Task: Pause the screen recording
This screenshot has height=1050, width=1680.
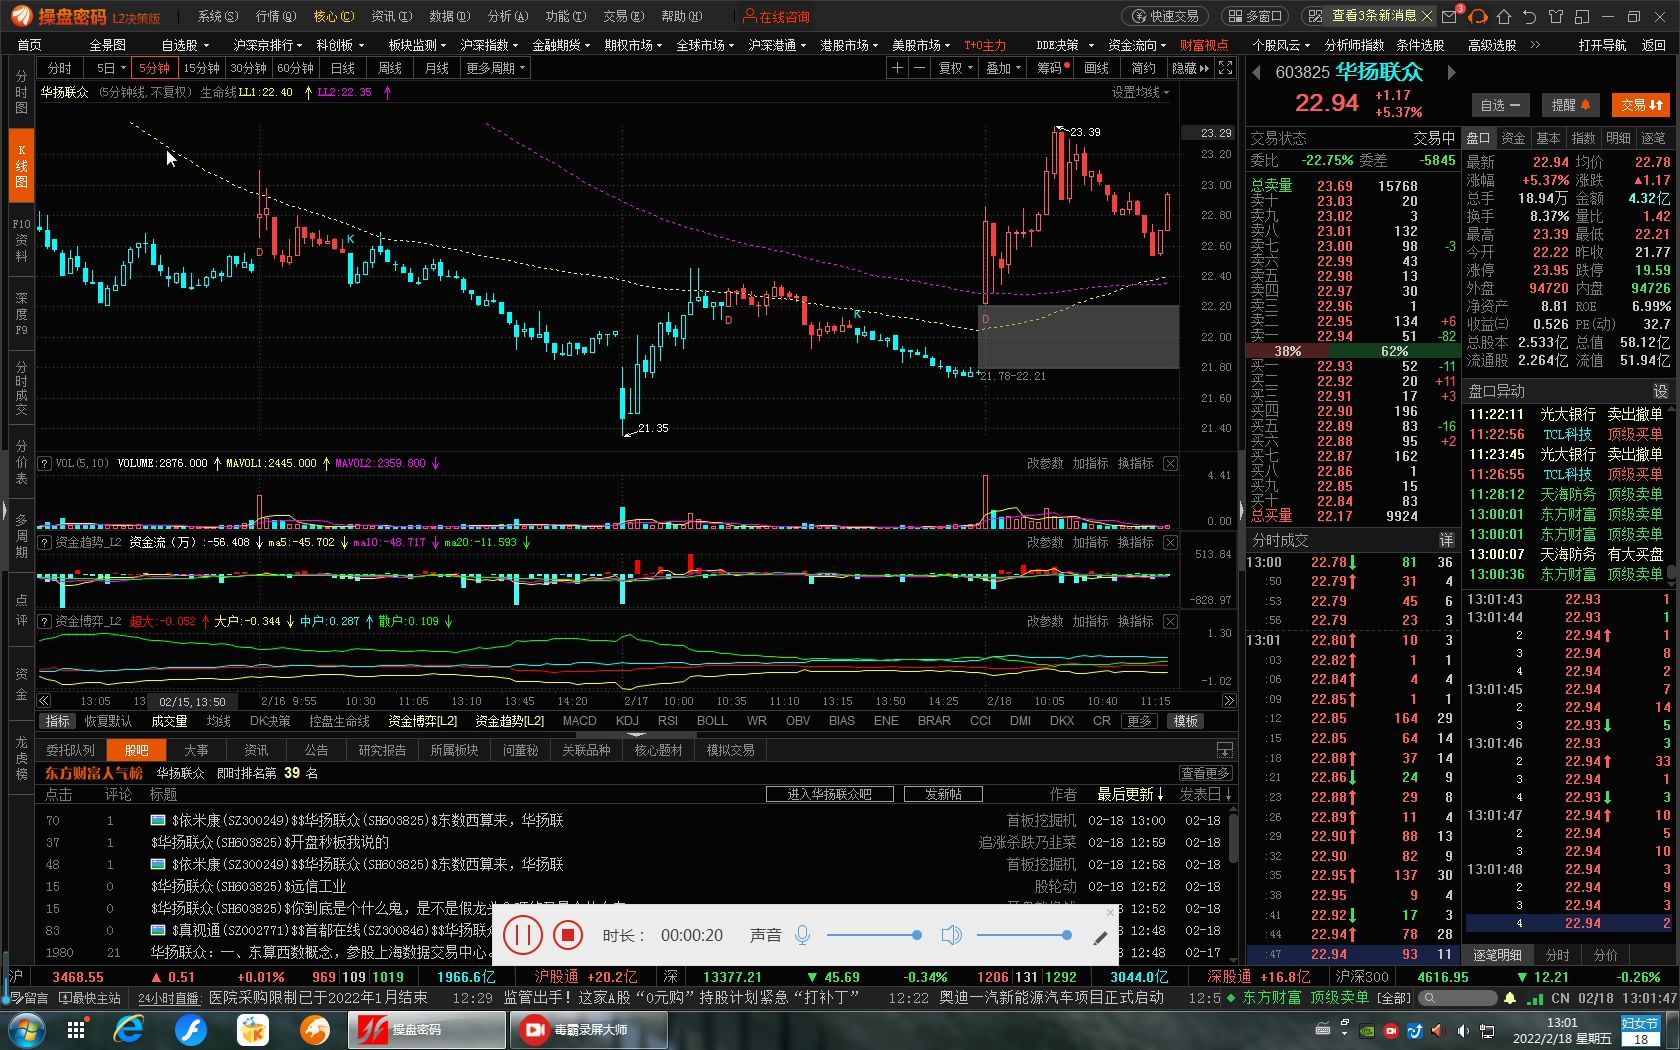Action: (x=522, y=935)
